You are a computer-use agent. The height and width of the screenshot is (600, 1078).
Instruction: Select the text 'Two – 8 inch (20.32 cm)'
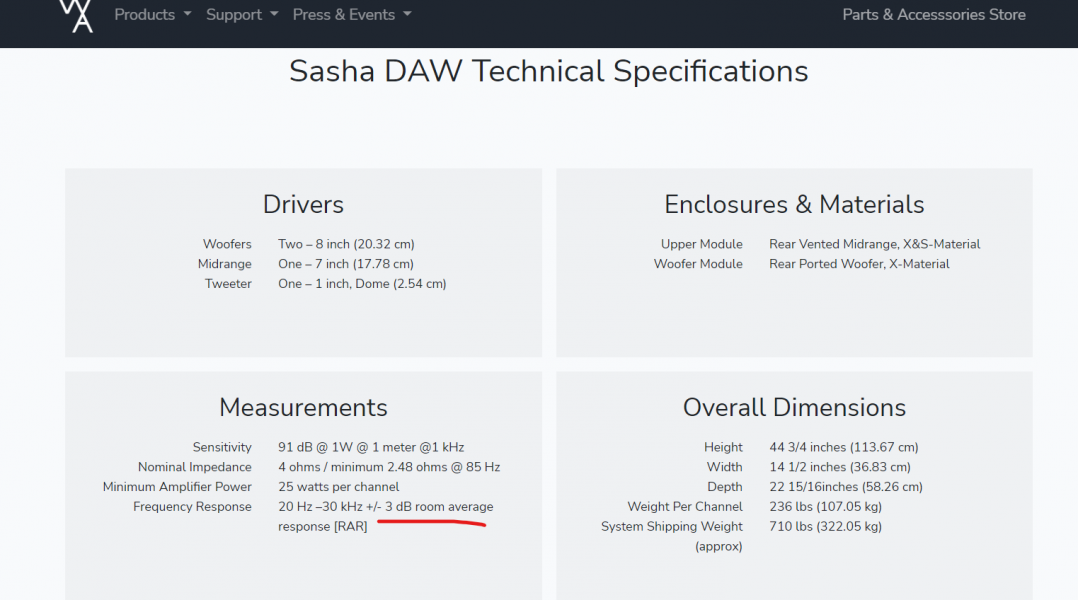pos(346,244)
